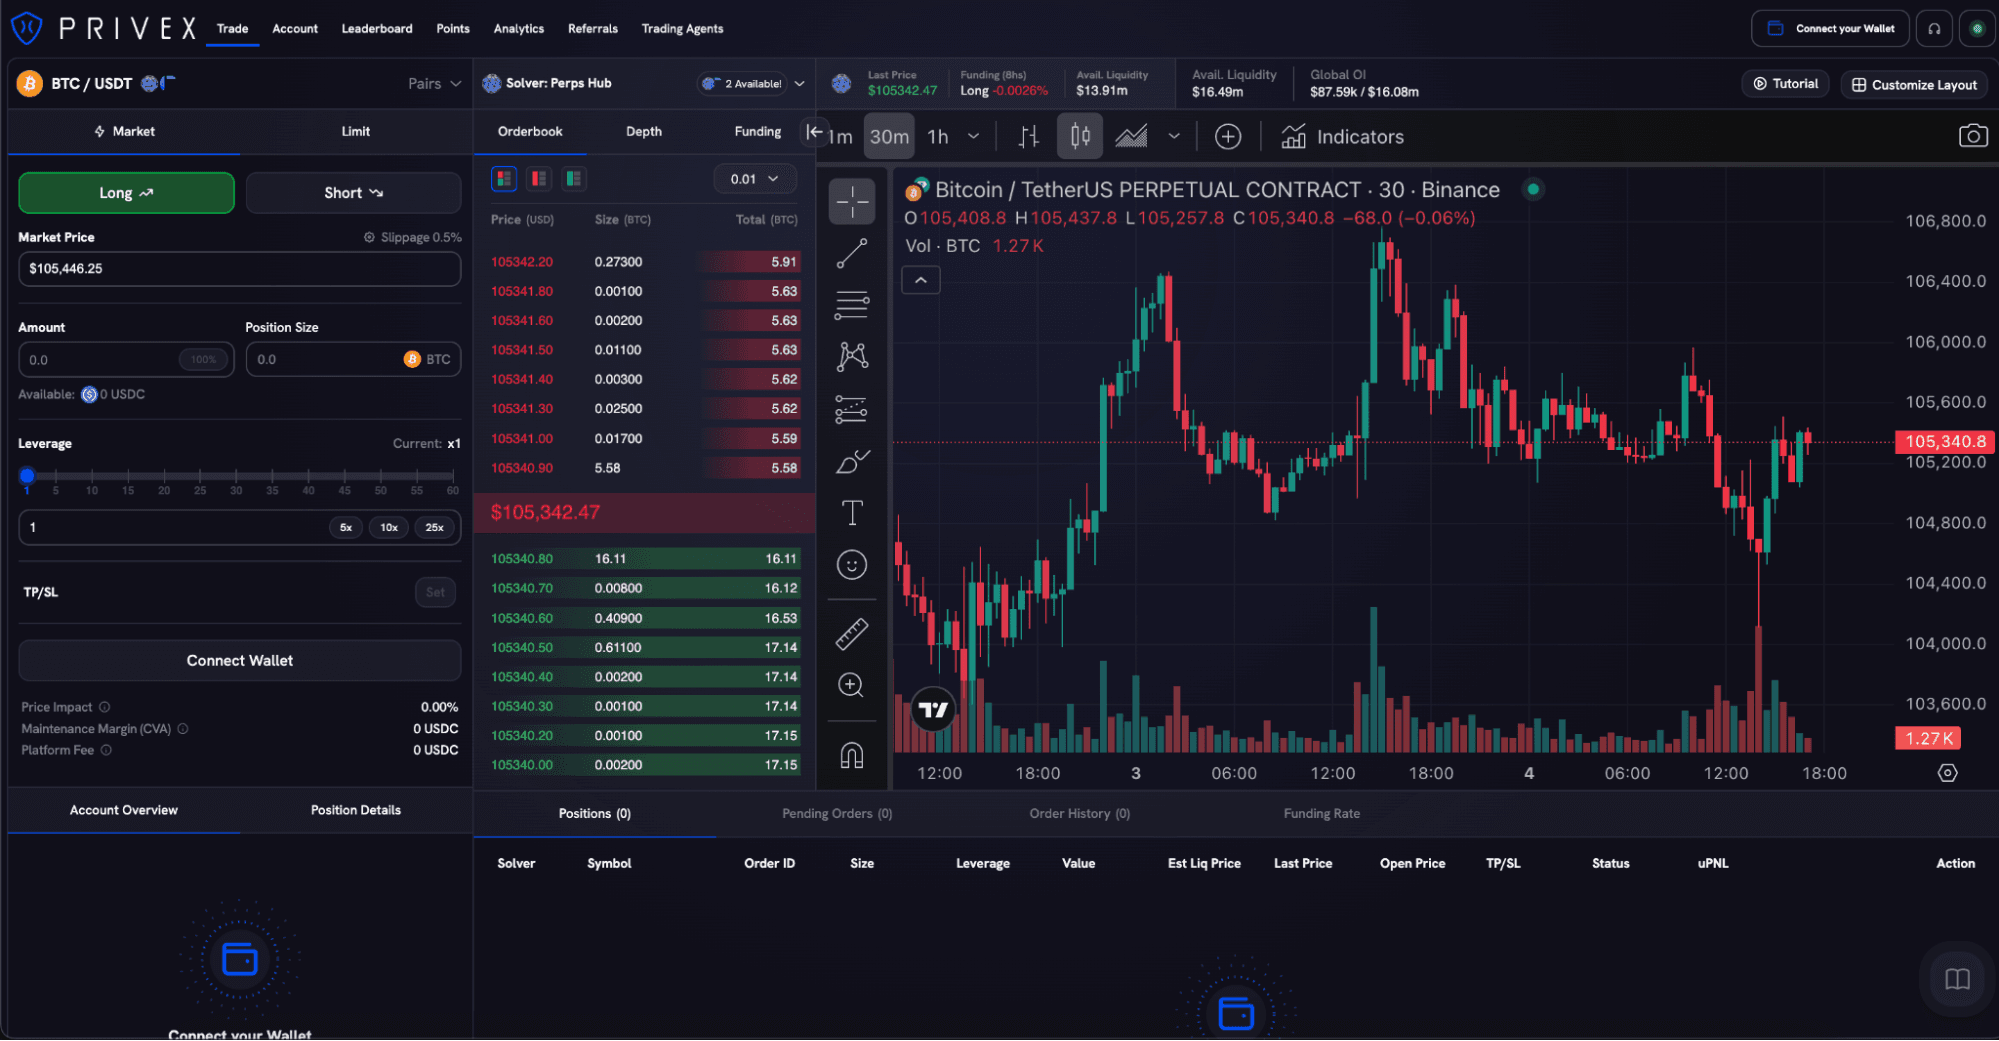The height and width of the screenshot is (1041, 1999).
Task: Click the TradingView logo on chart
Action: 933,710
